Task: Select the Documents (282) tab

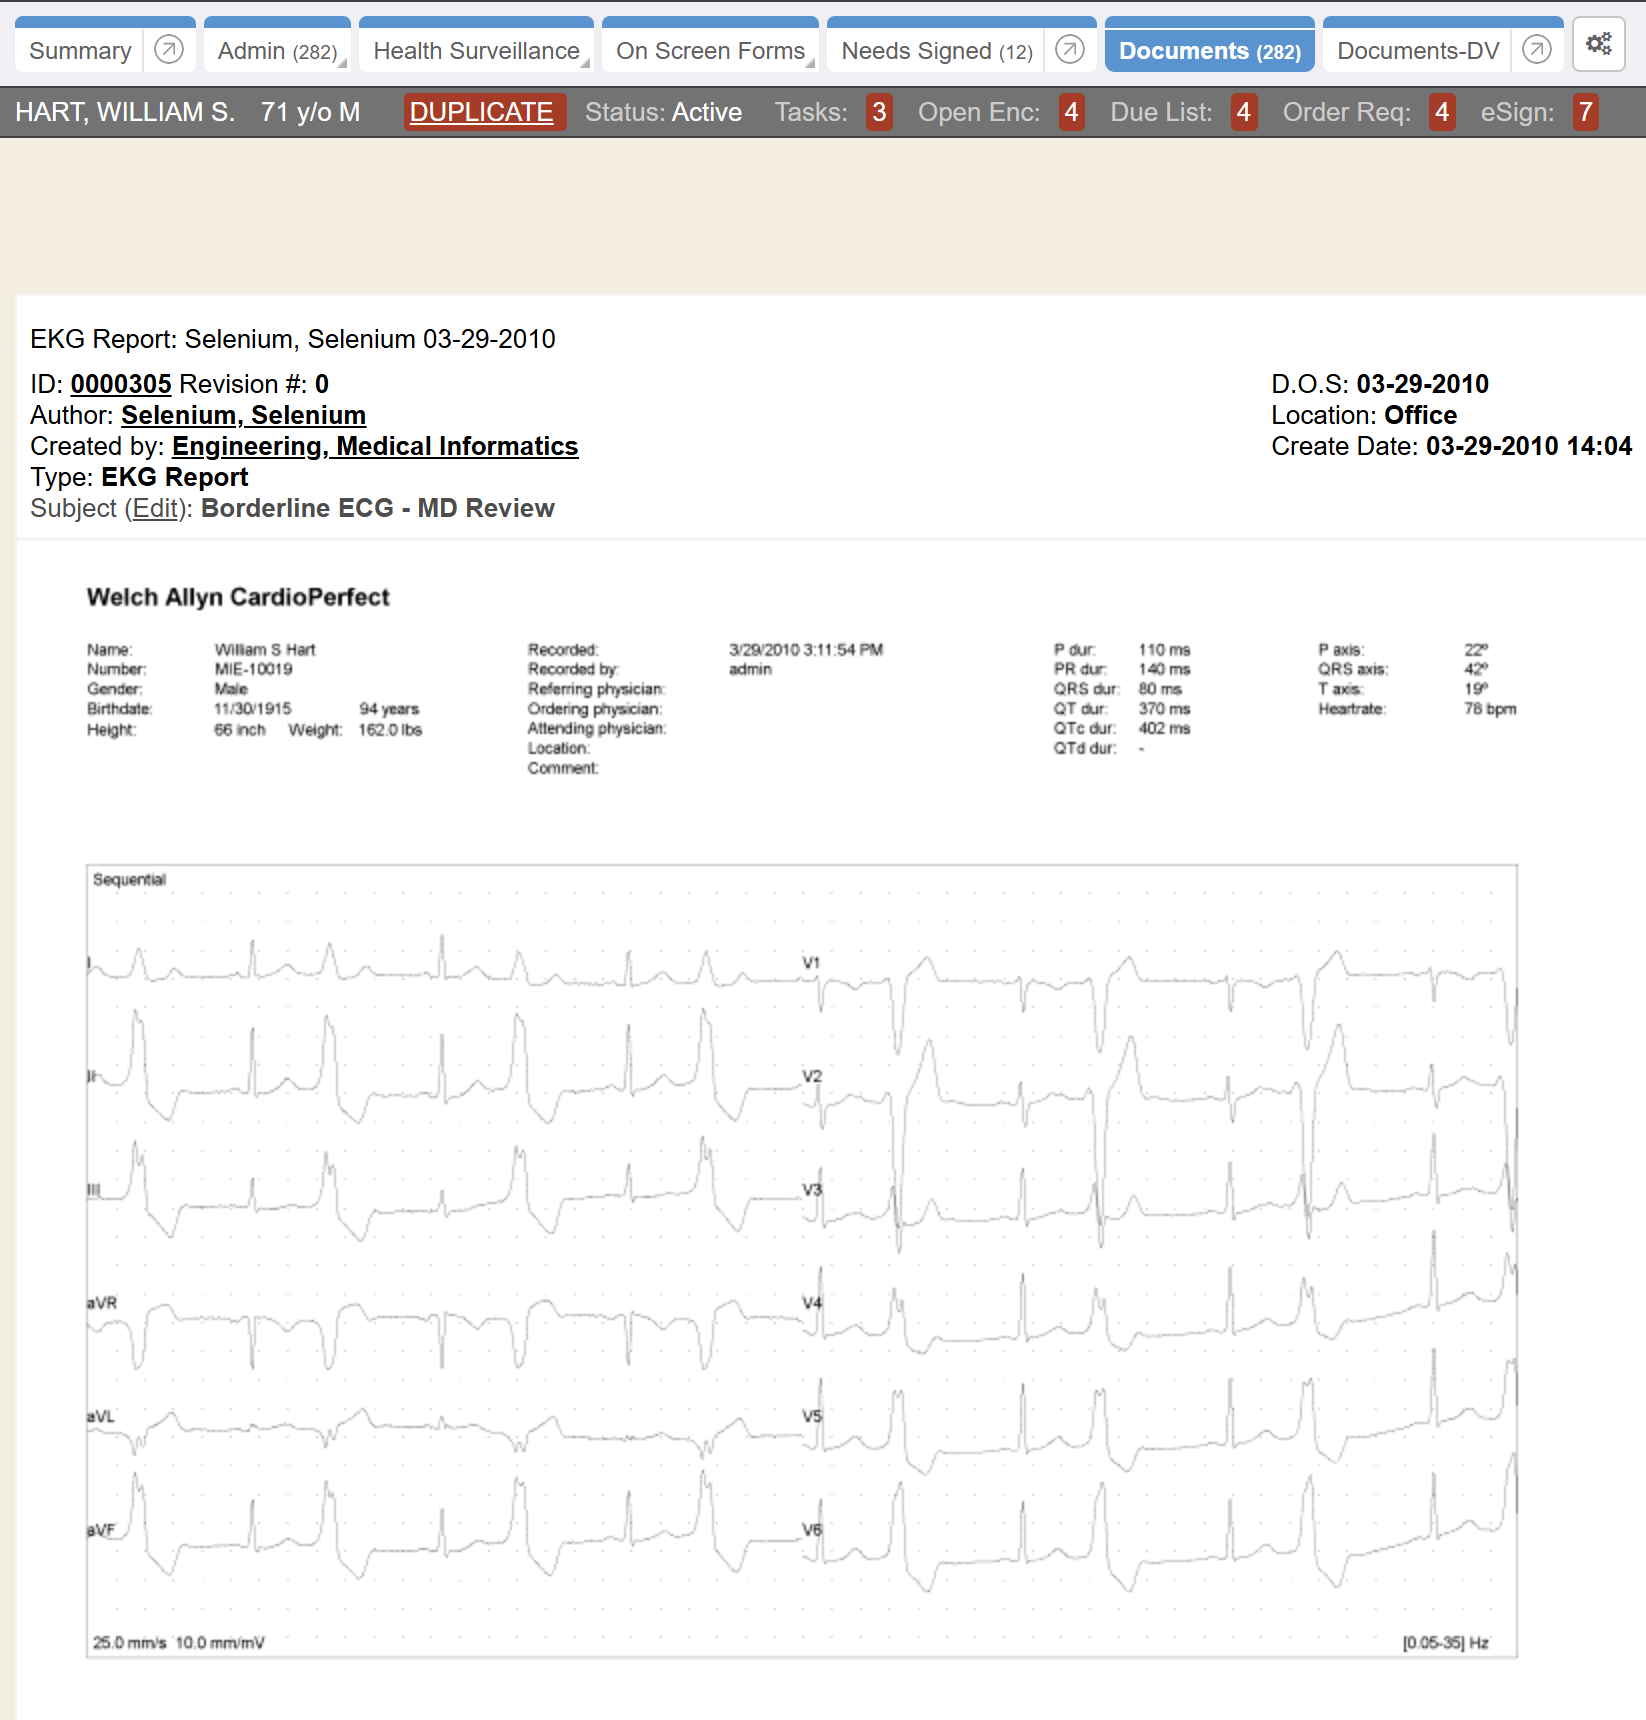Action: click(x=1209, y=51)
